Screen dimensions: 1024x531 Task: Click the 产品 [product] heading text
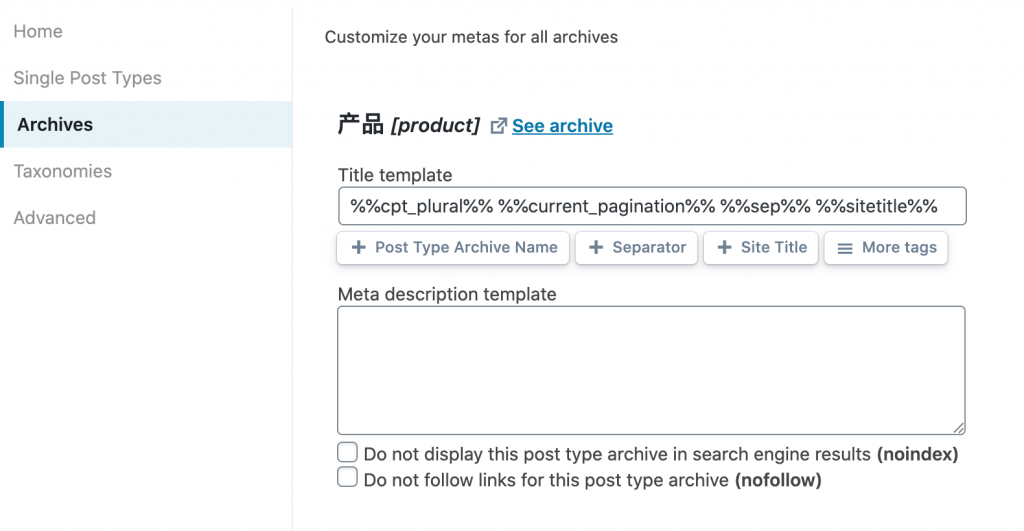coord(409,125)
